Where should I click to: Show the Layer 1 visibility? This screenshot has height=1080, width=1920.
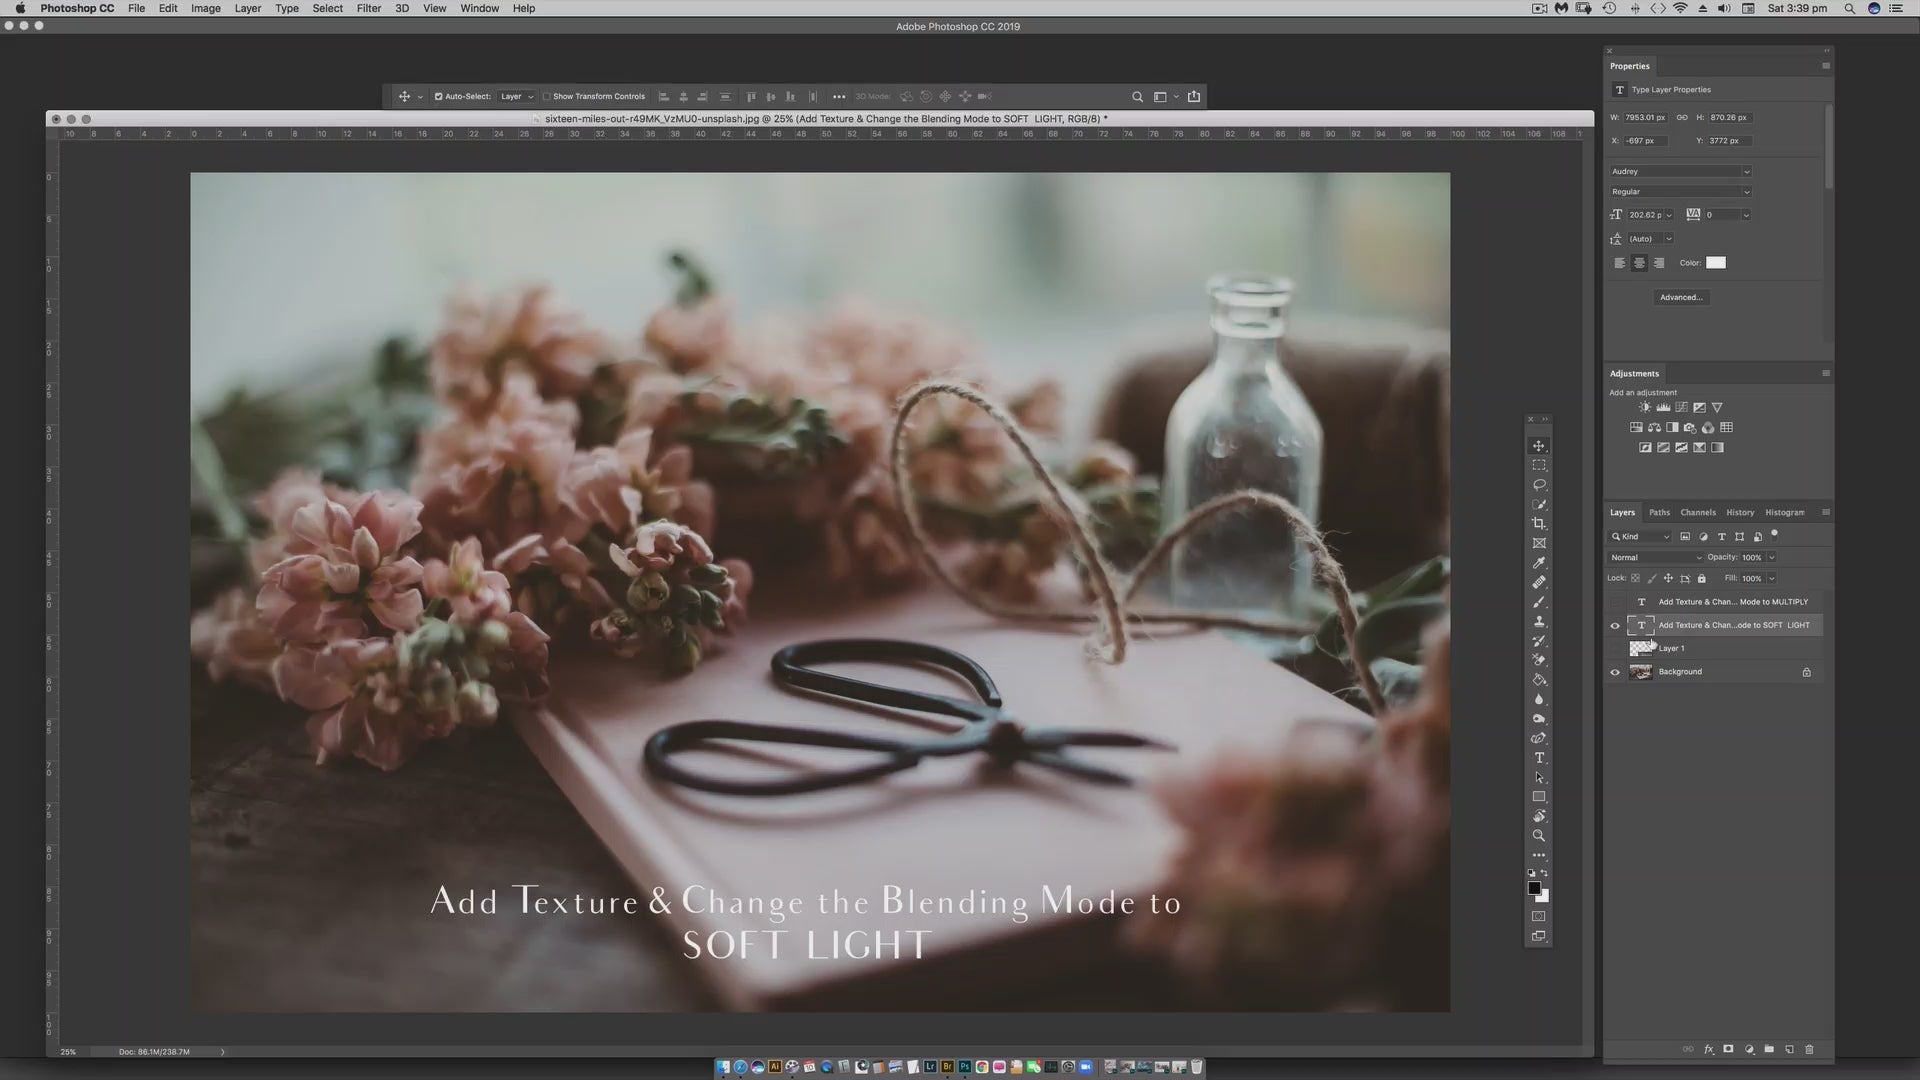(1615, 649)
